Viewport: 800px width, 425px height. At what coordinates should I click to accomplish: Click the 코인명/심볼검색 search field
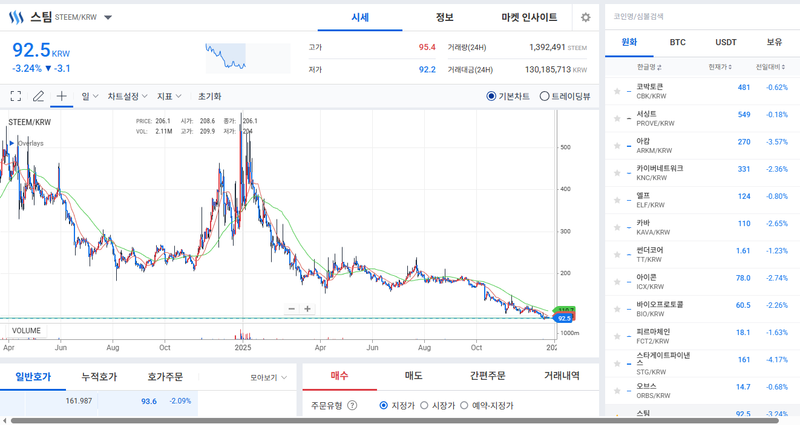700,16
